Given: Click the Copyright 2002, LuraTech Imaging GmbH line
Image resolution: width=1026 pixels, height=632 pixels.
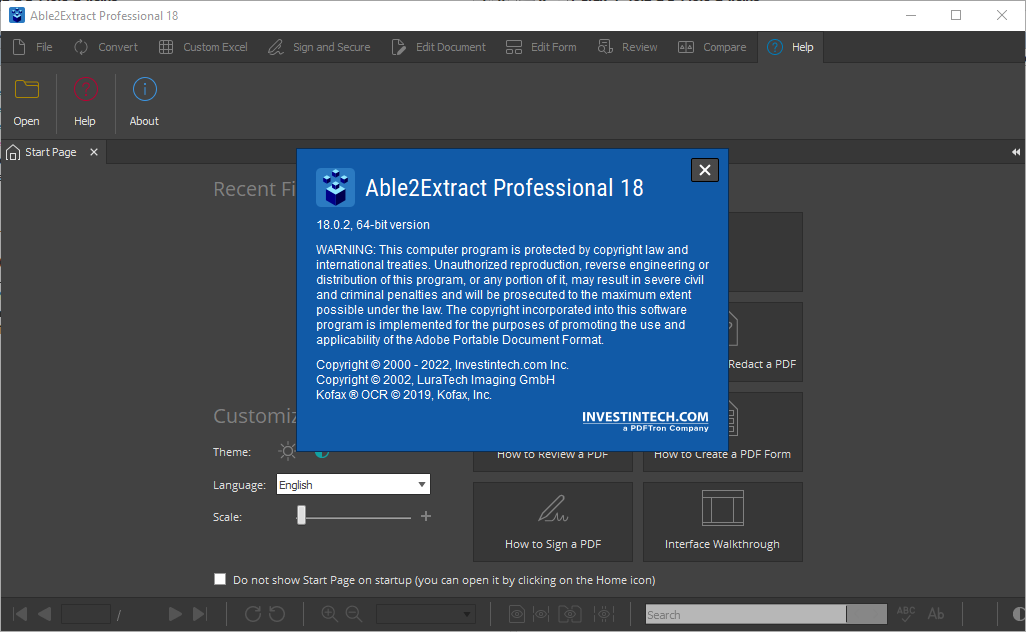Looking at the screenshot, I should coord(435,379).
